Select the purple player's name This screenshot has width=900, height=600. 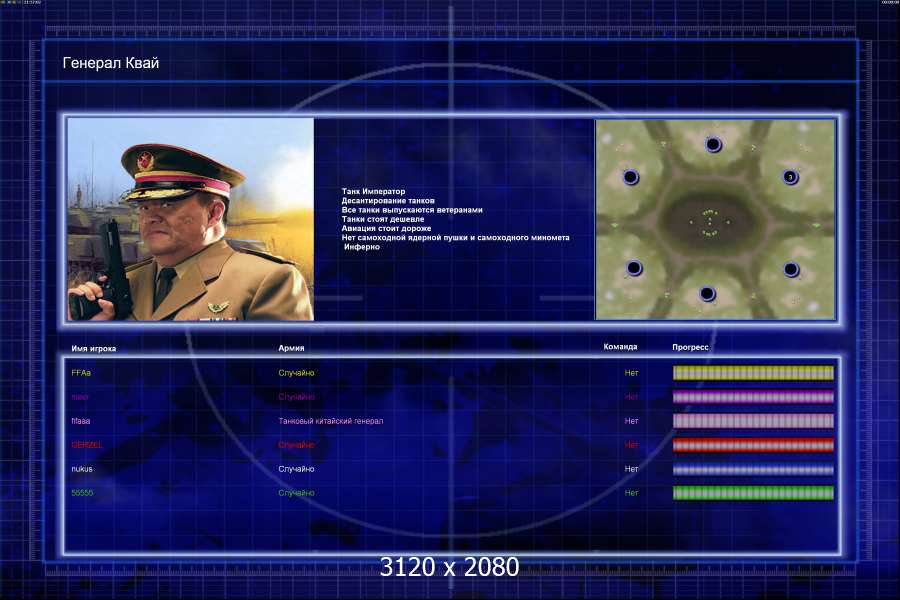tap(80, 397)
